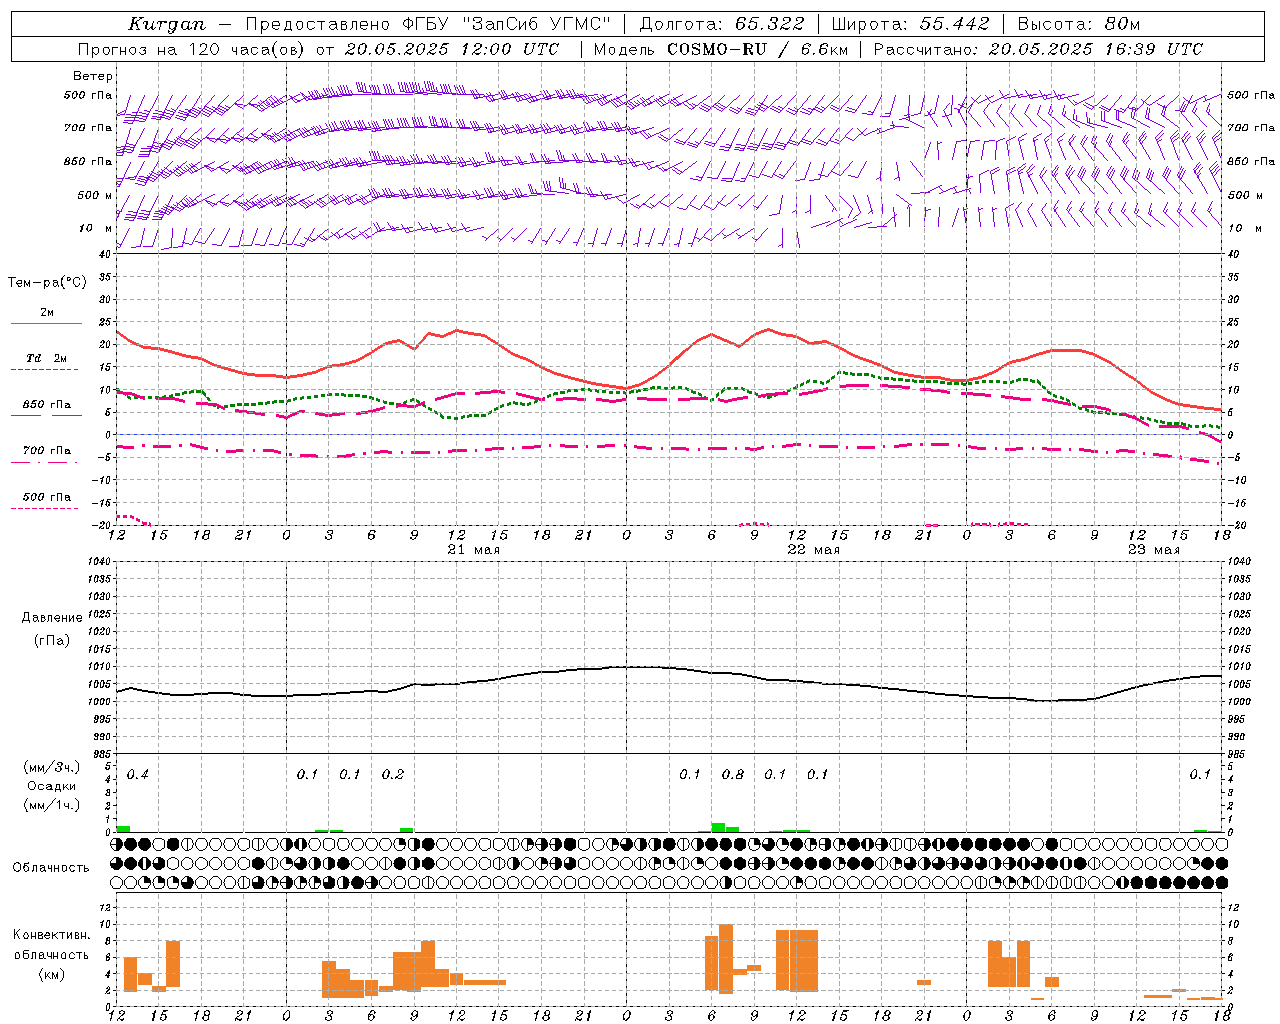Click the 0.8 precipitation value
The image size is (1280, 1024).
pos(733,775)
